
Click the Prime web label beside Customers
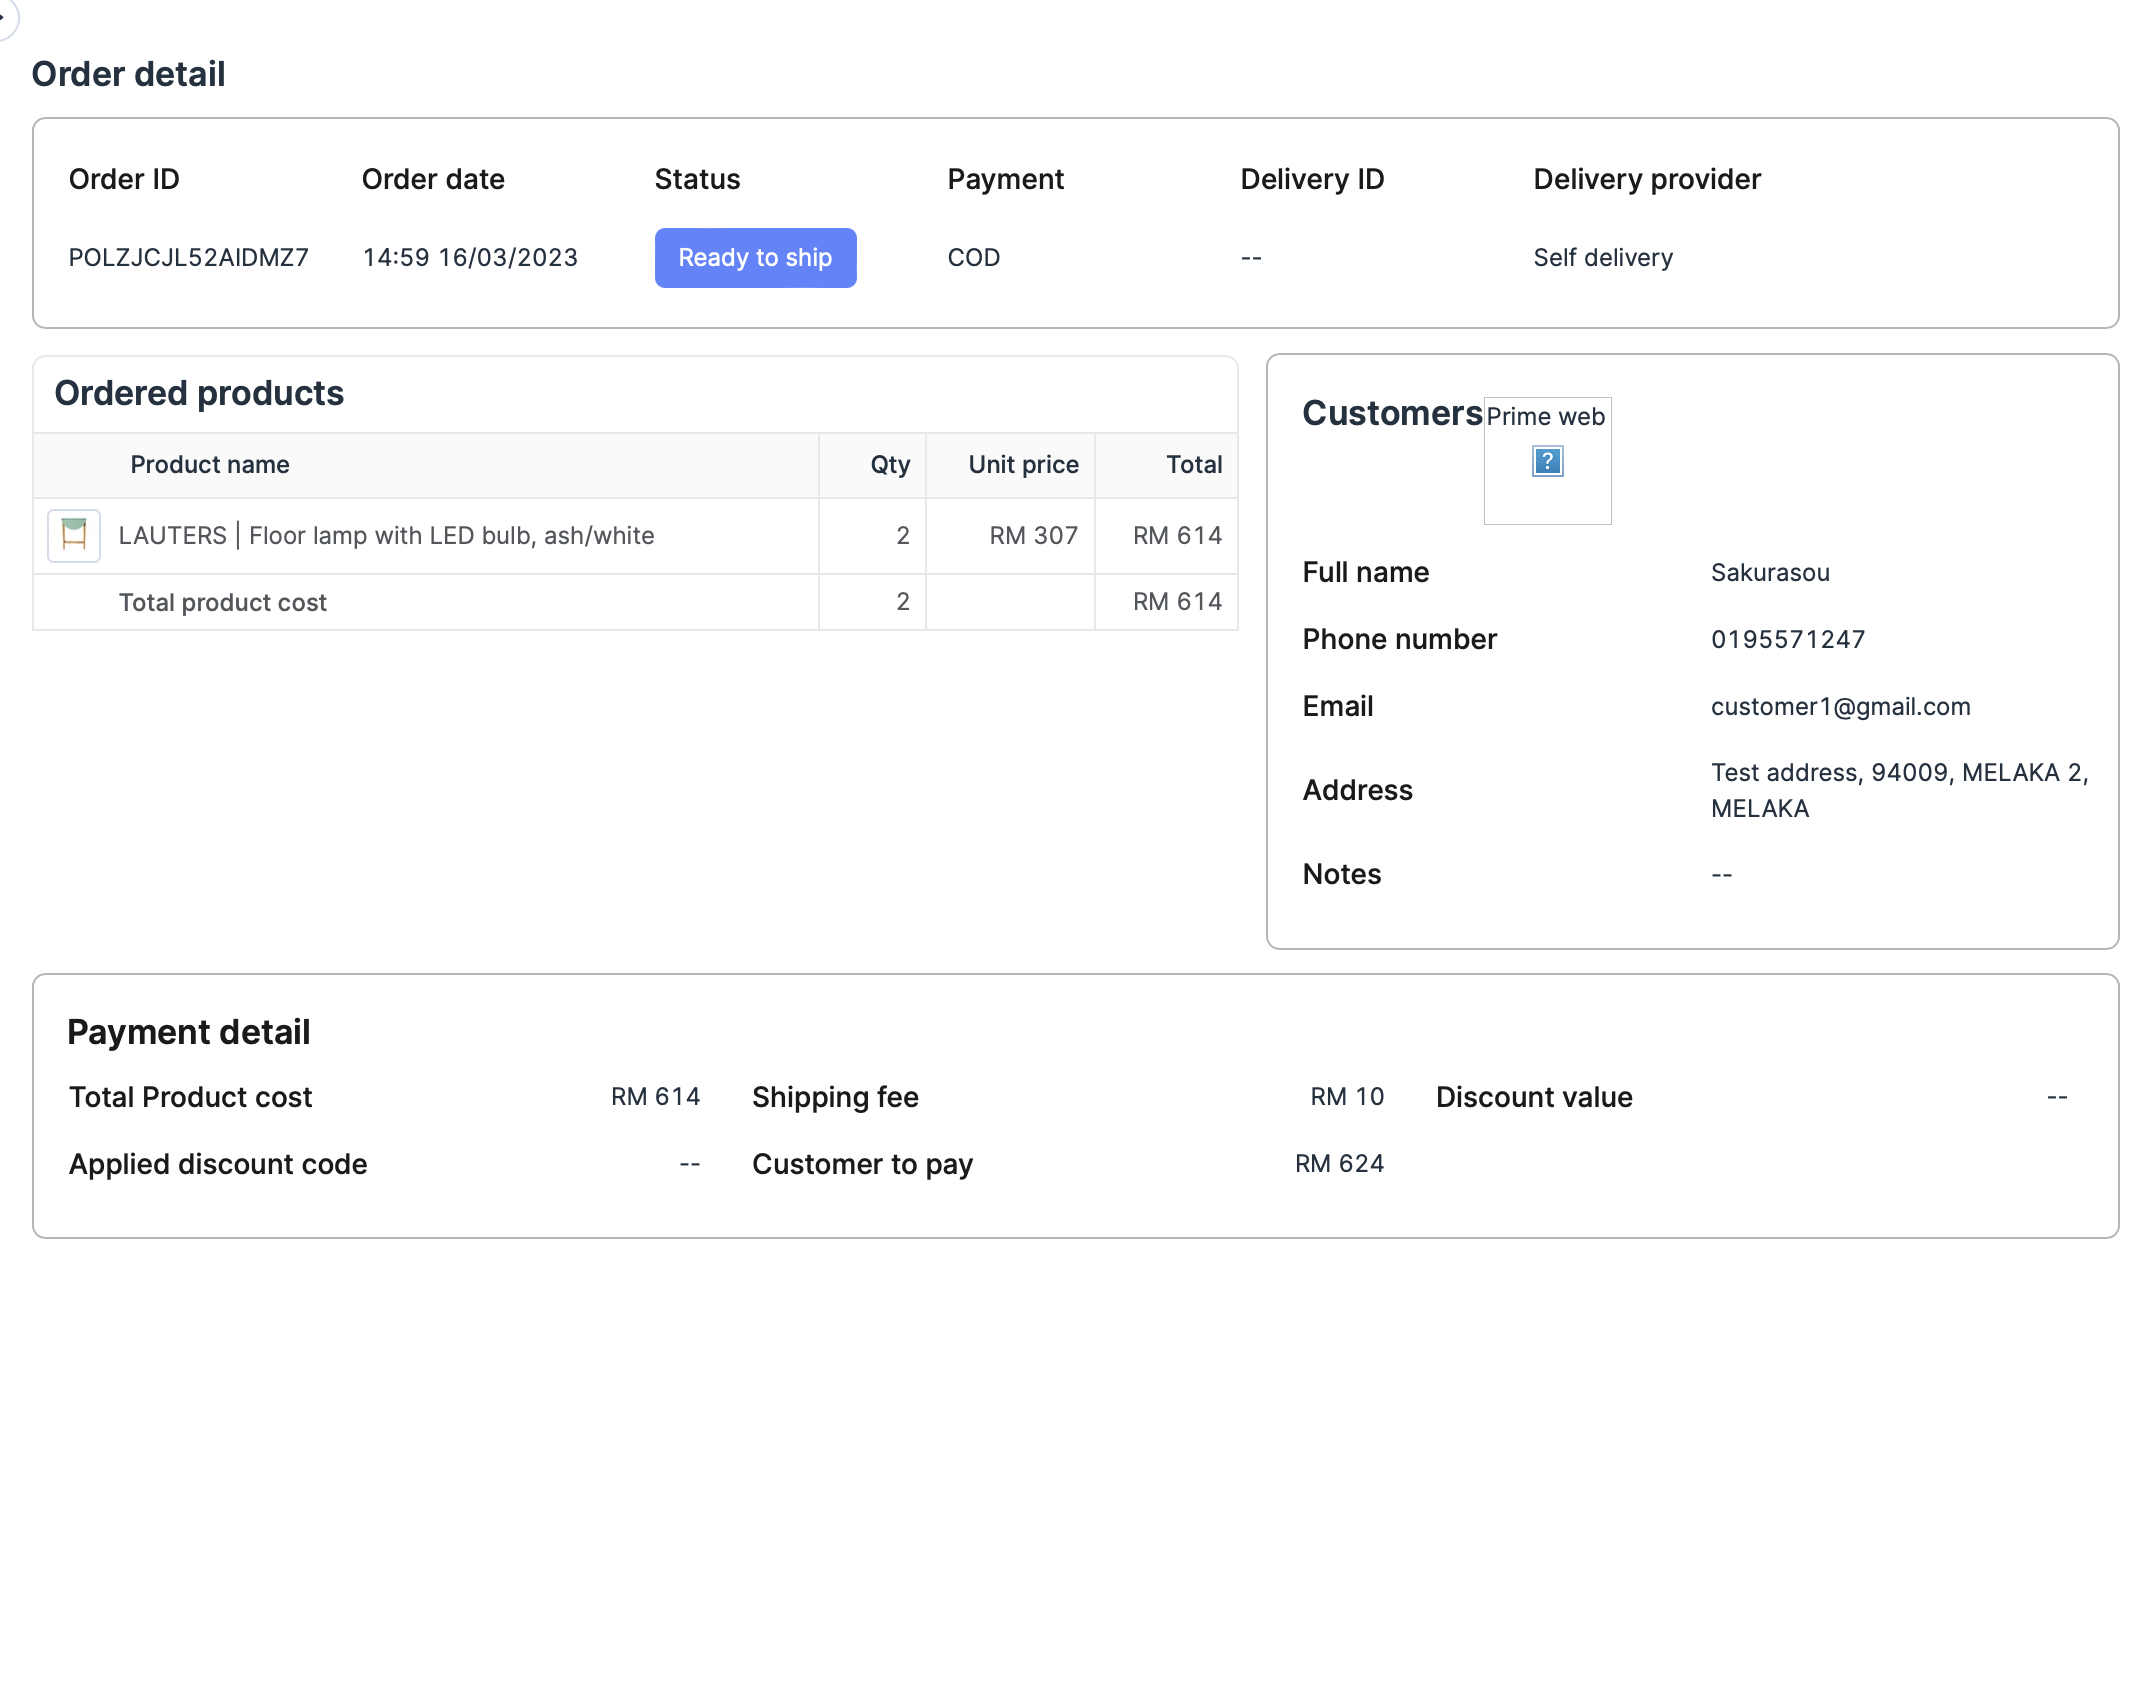(x=1545, y=417)
